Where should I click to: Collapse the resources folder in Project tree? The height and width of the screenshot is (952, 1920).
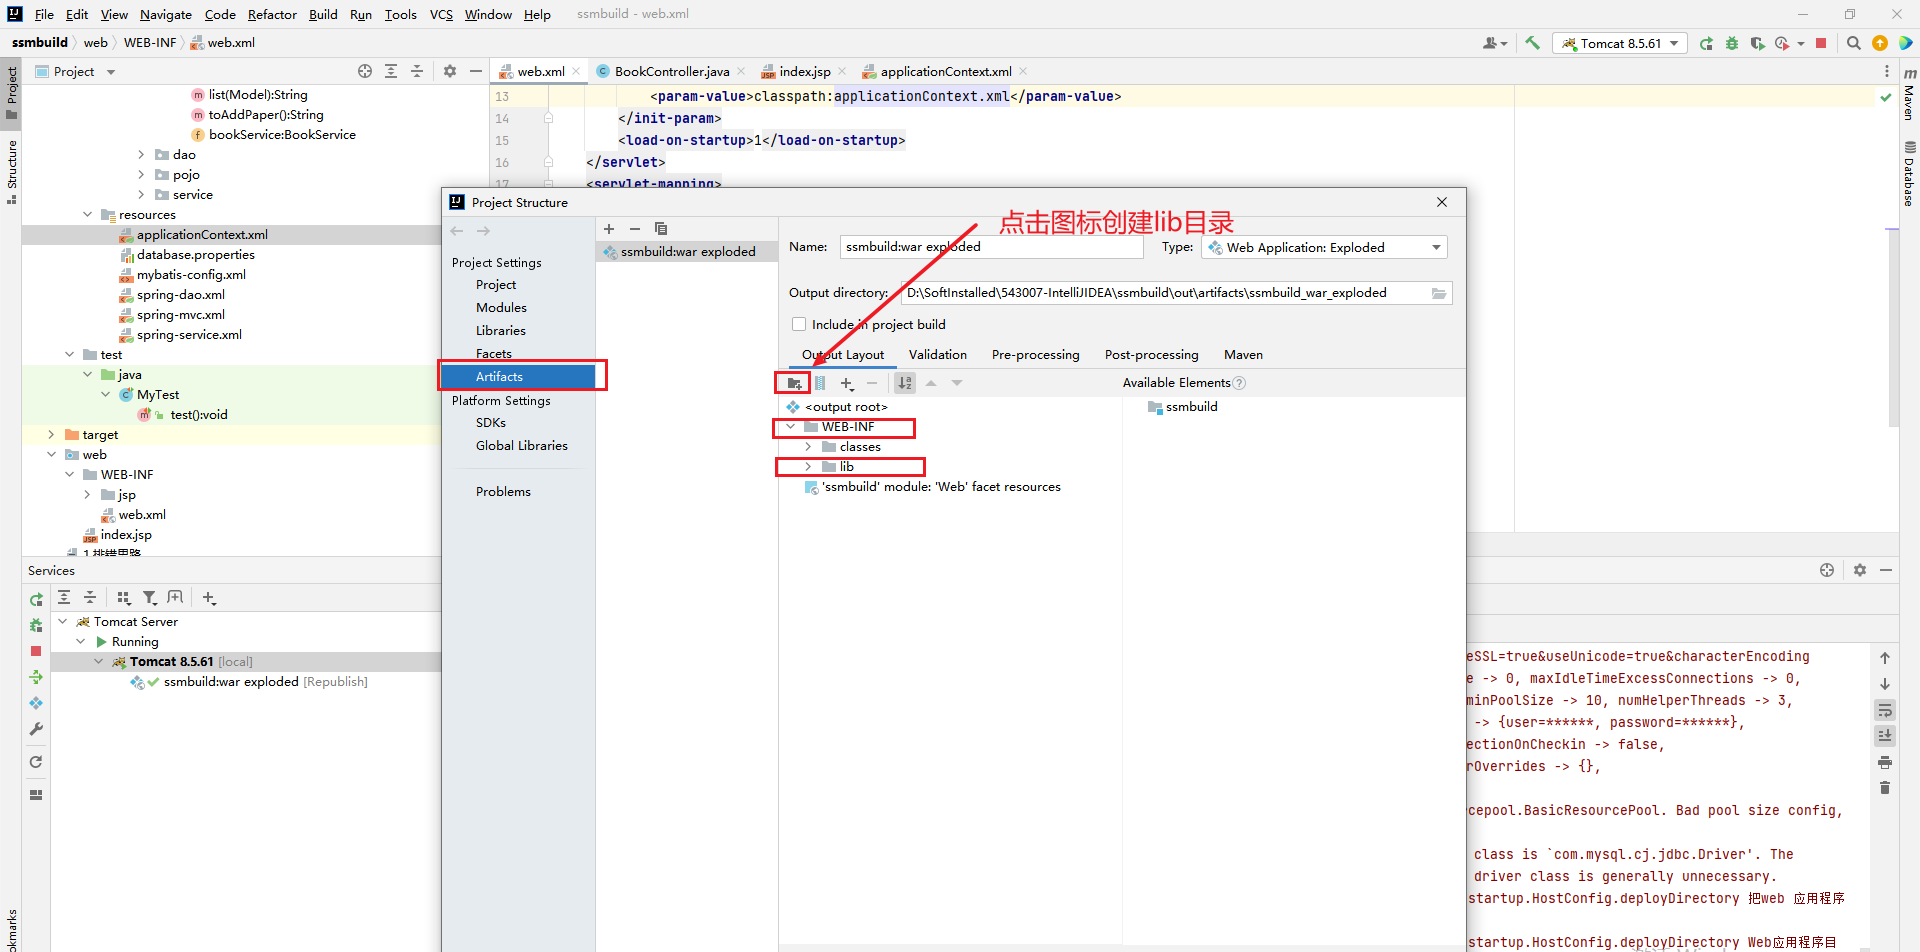point(88,214)
